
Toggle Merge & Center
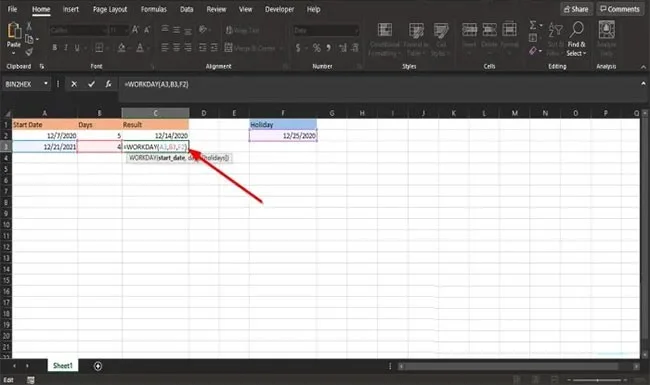click(x=250, y=48)
